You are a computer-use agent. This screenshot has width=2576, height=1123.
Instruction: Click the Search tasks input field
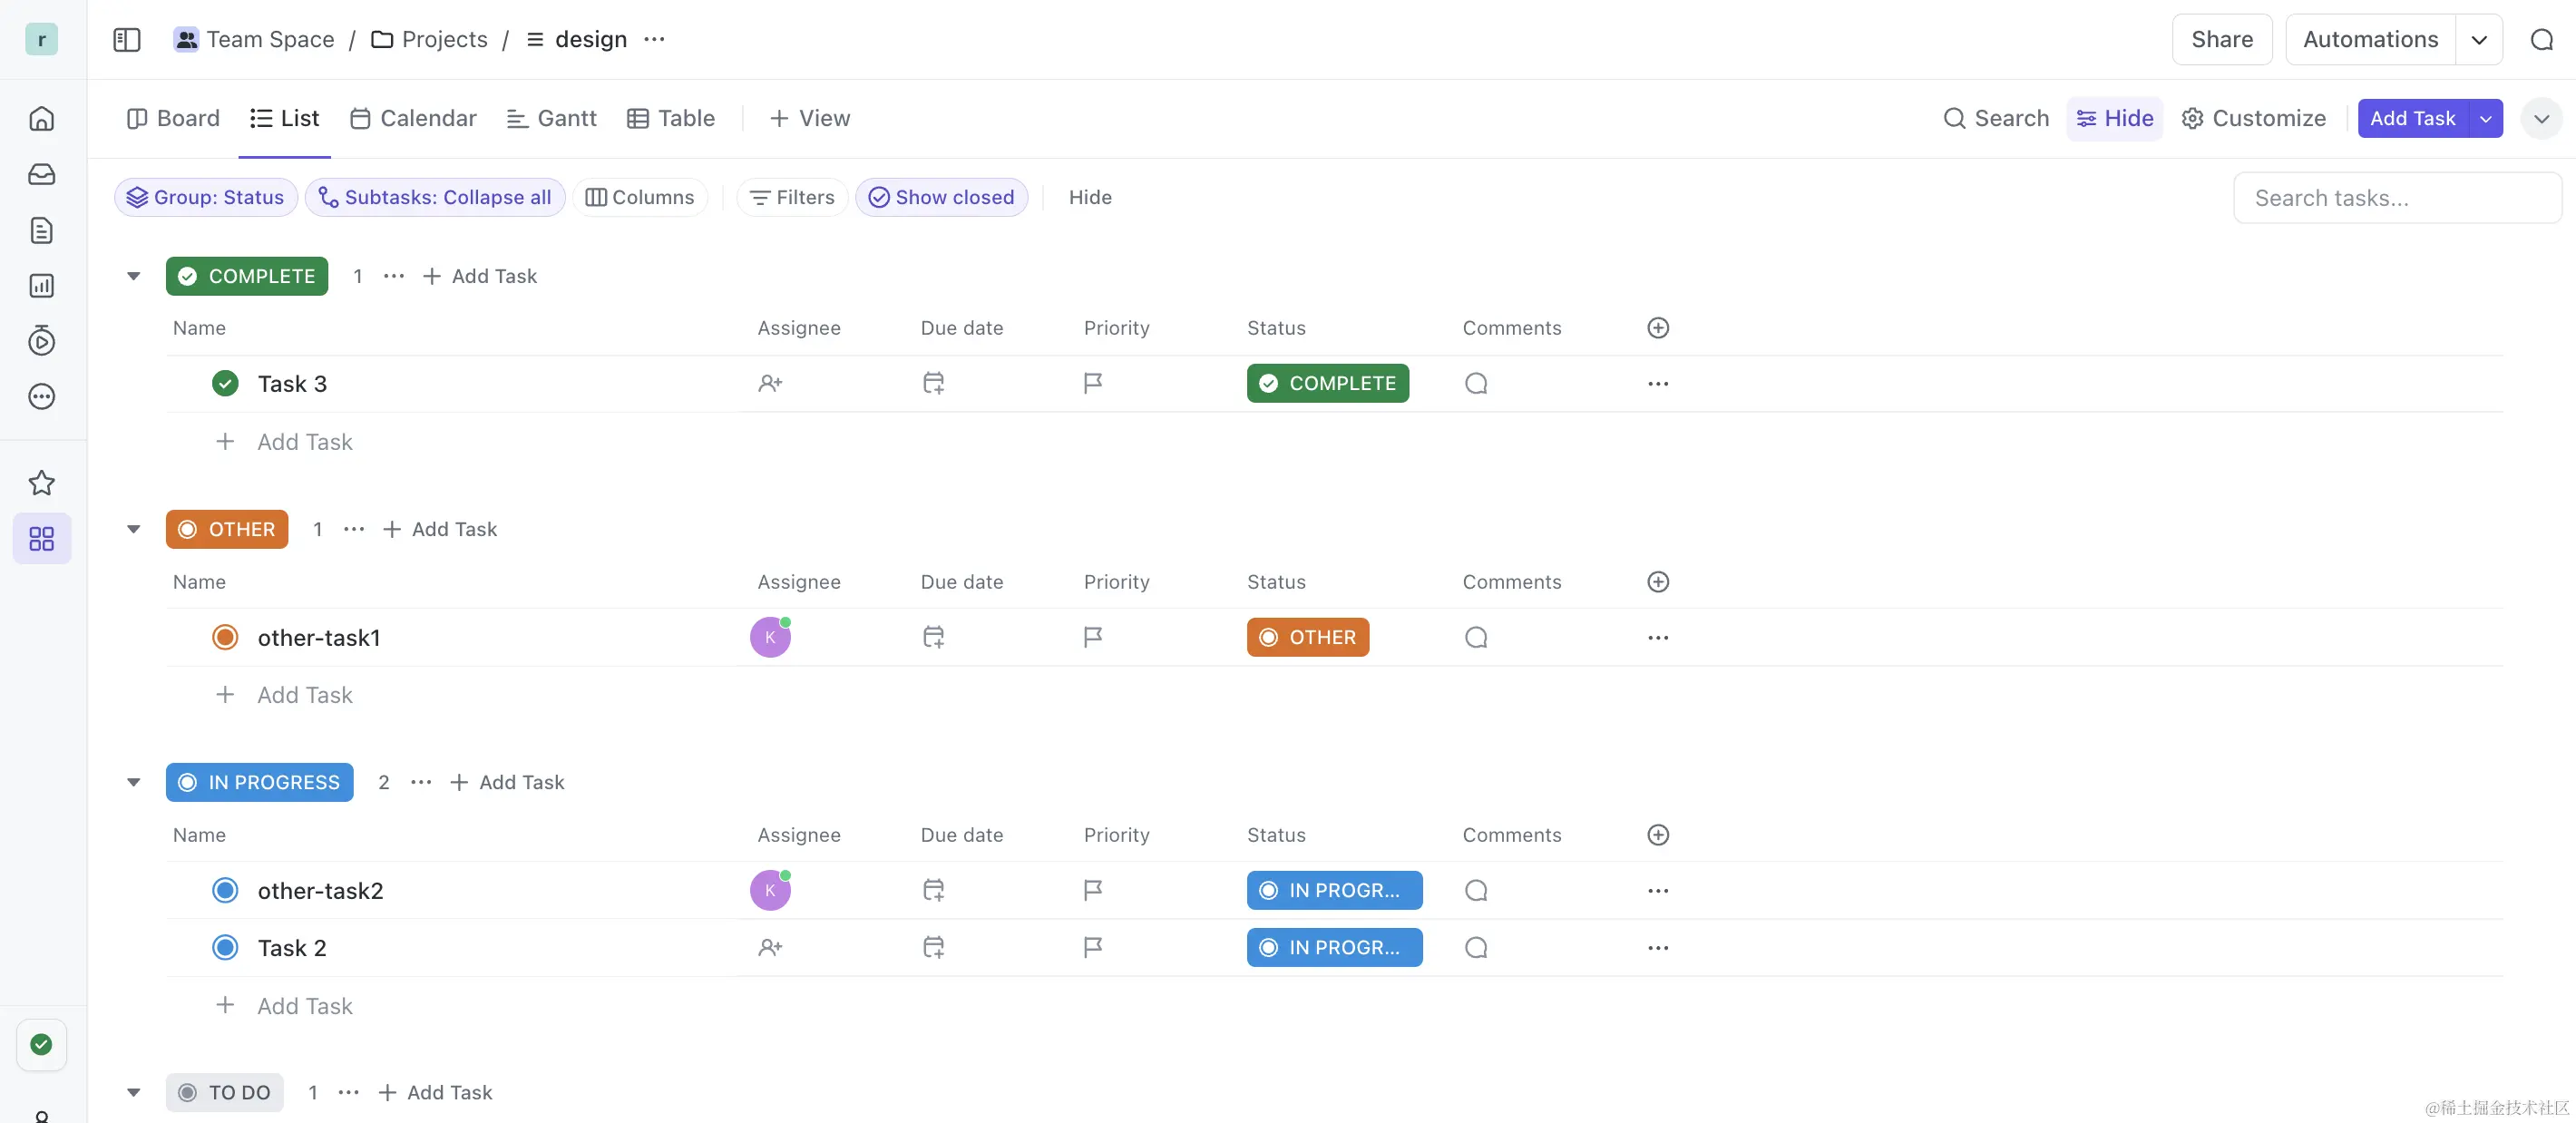click(x=2396, y=198)
